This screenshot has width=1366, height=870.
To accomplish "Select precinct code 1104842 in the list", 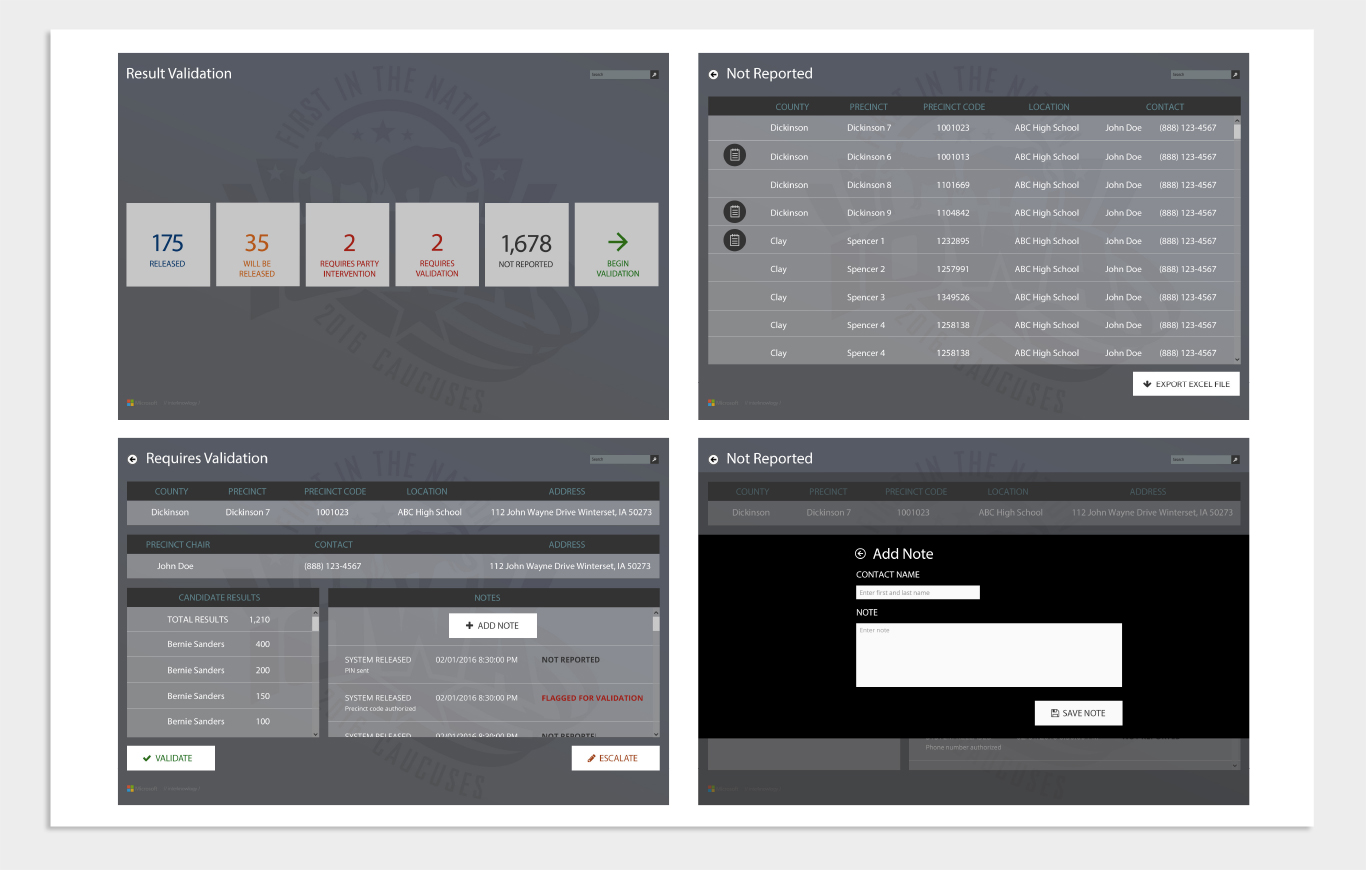I will 953,213.
